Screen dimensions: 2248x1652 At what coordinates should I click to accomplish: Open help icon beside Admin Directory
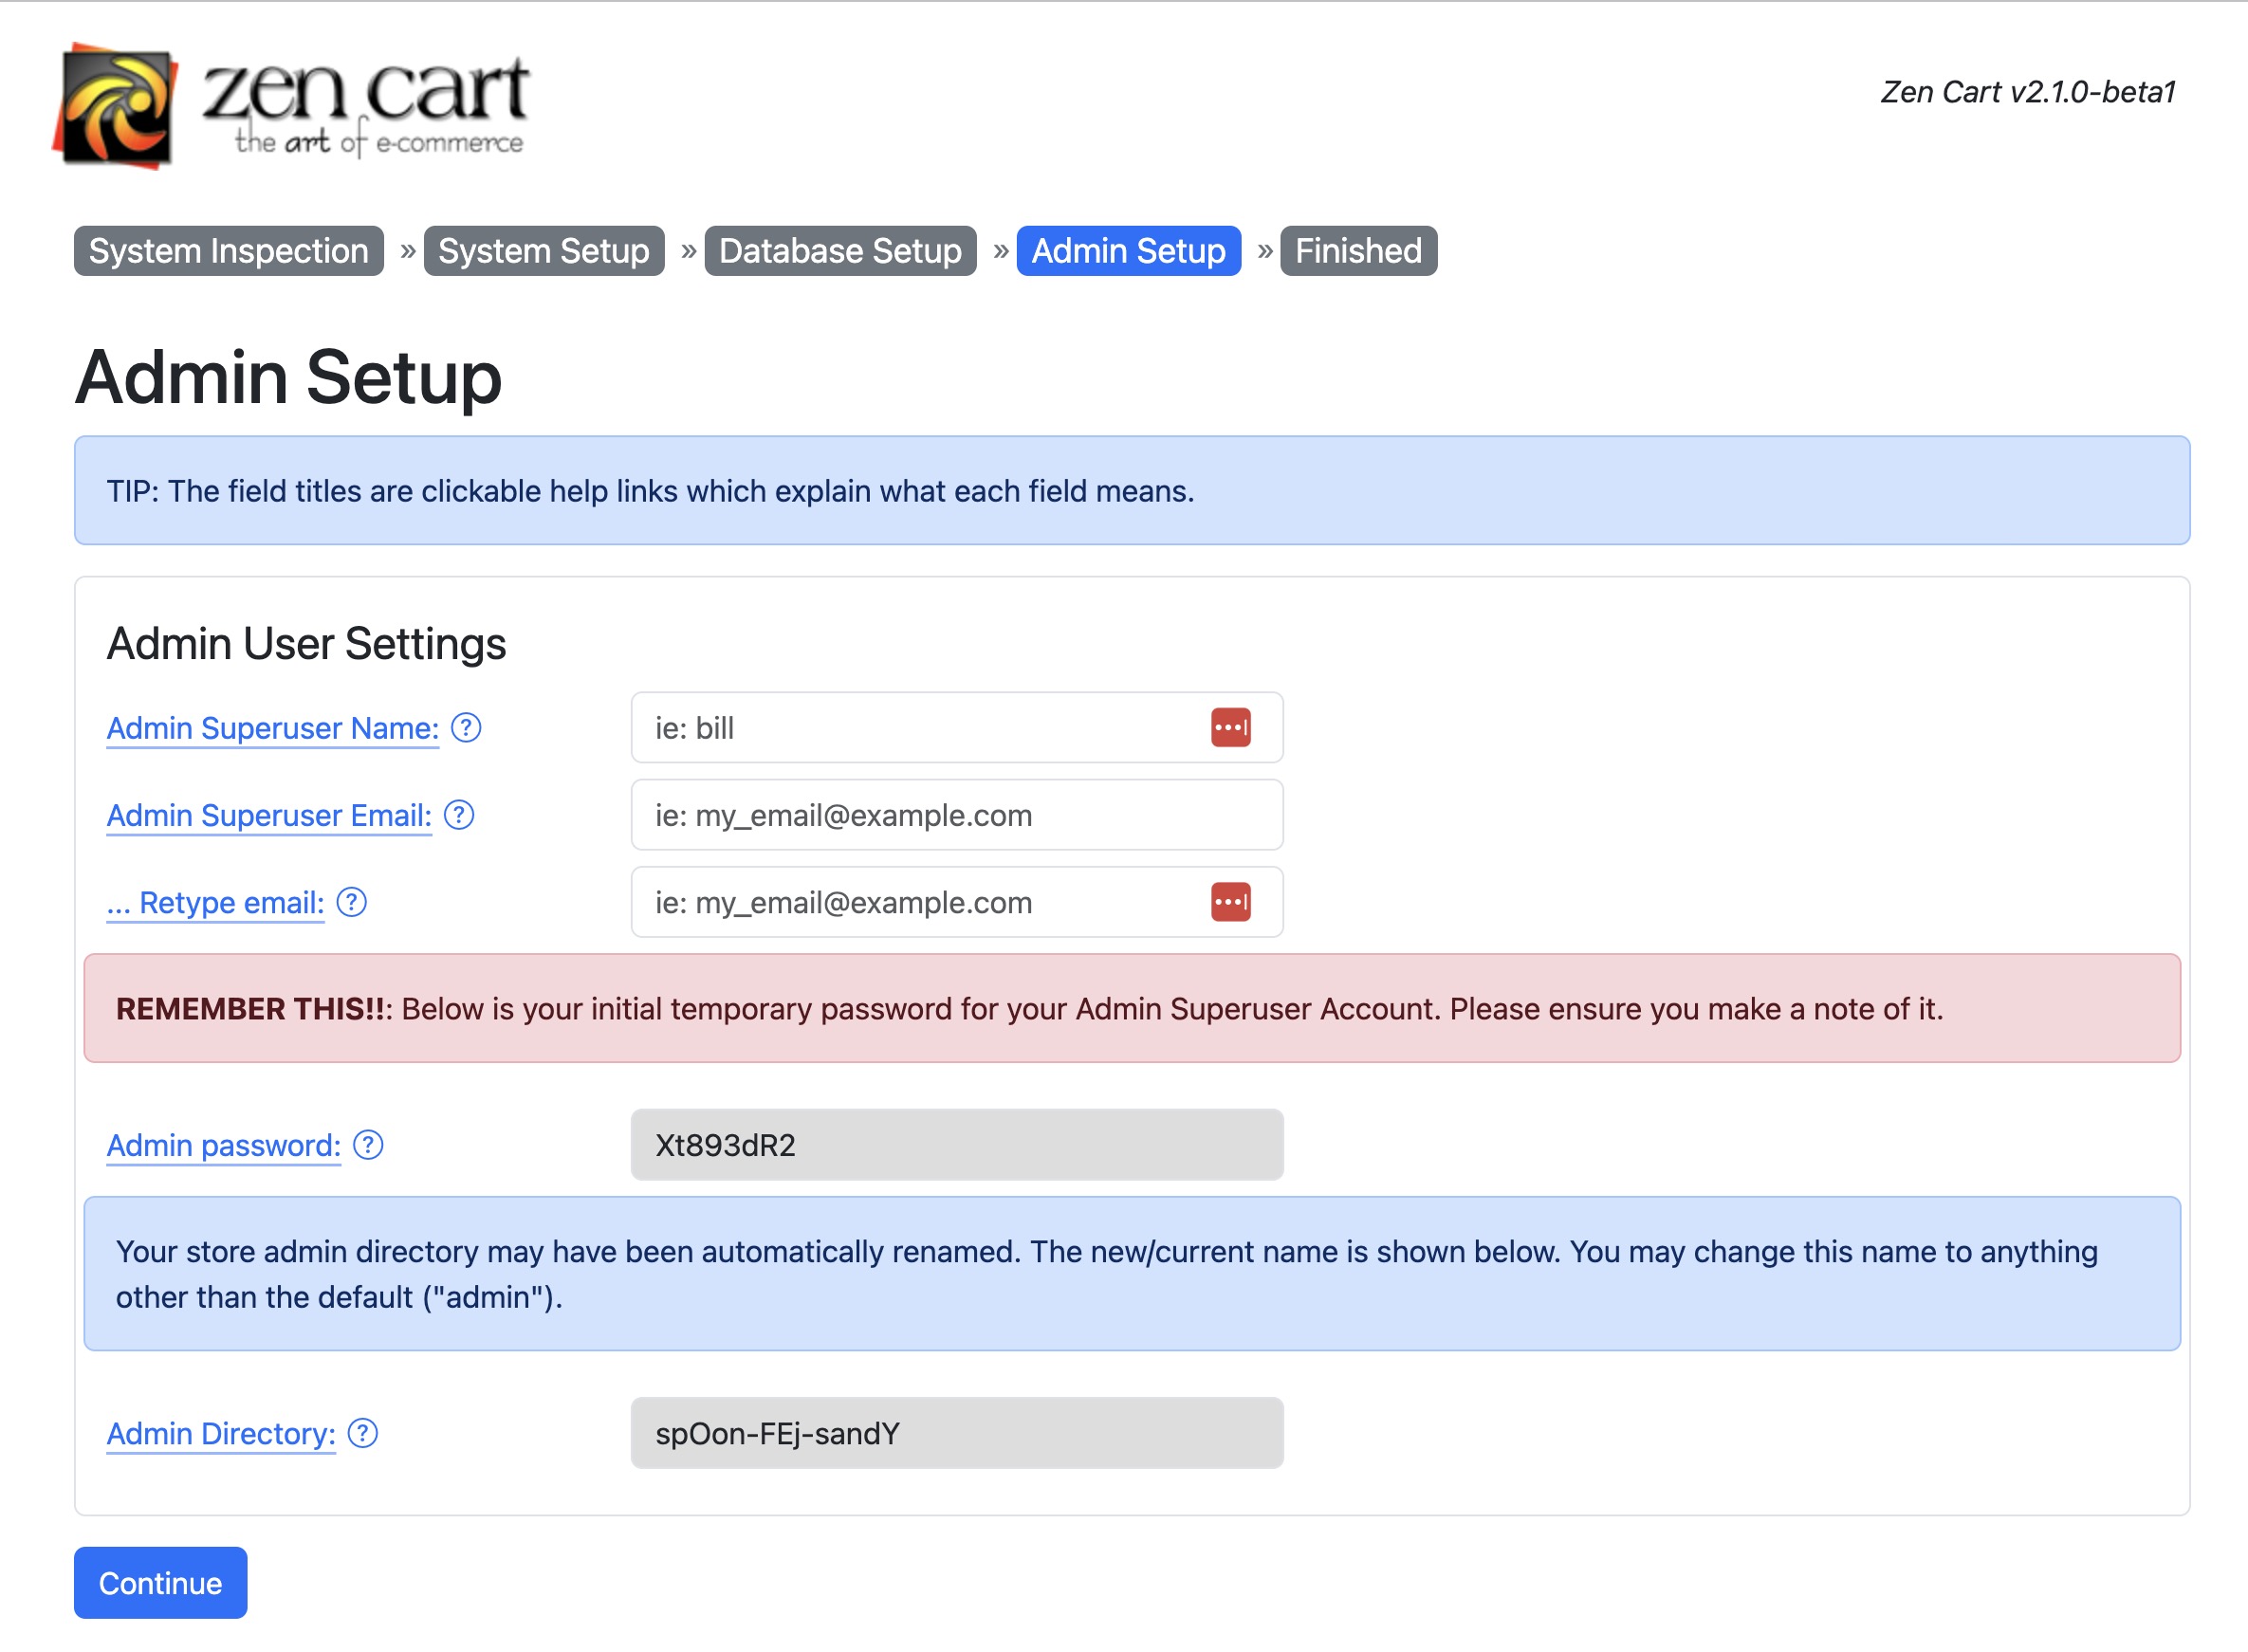363,1433
